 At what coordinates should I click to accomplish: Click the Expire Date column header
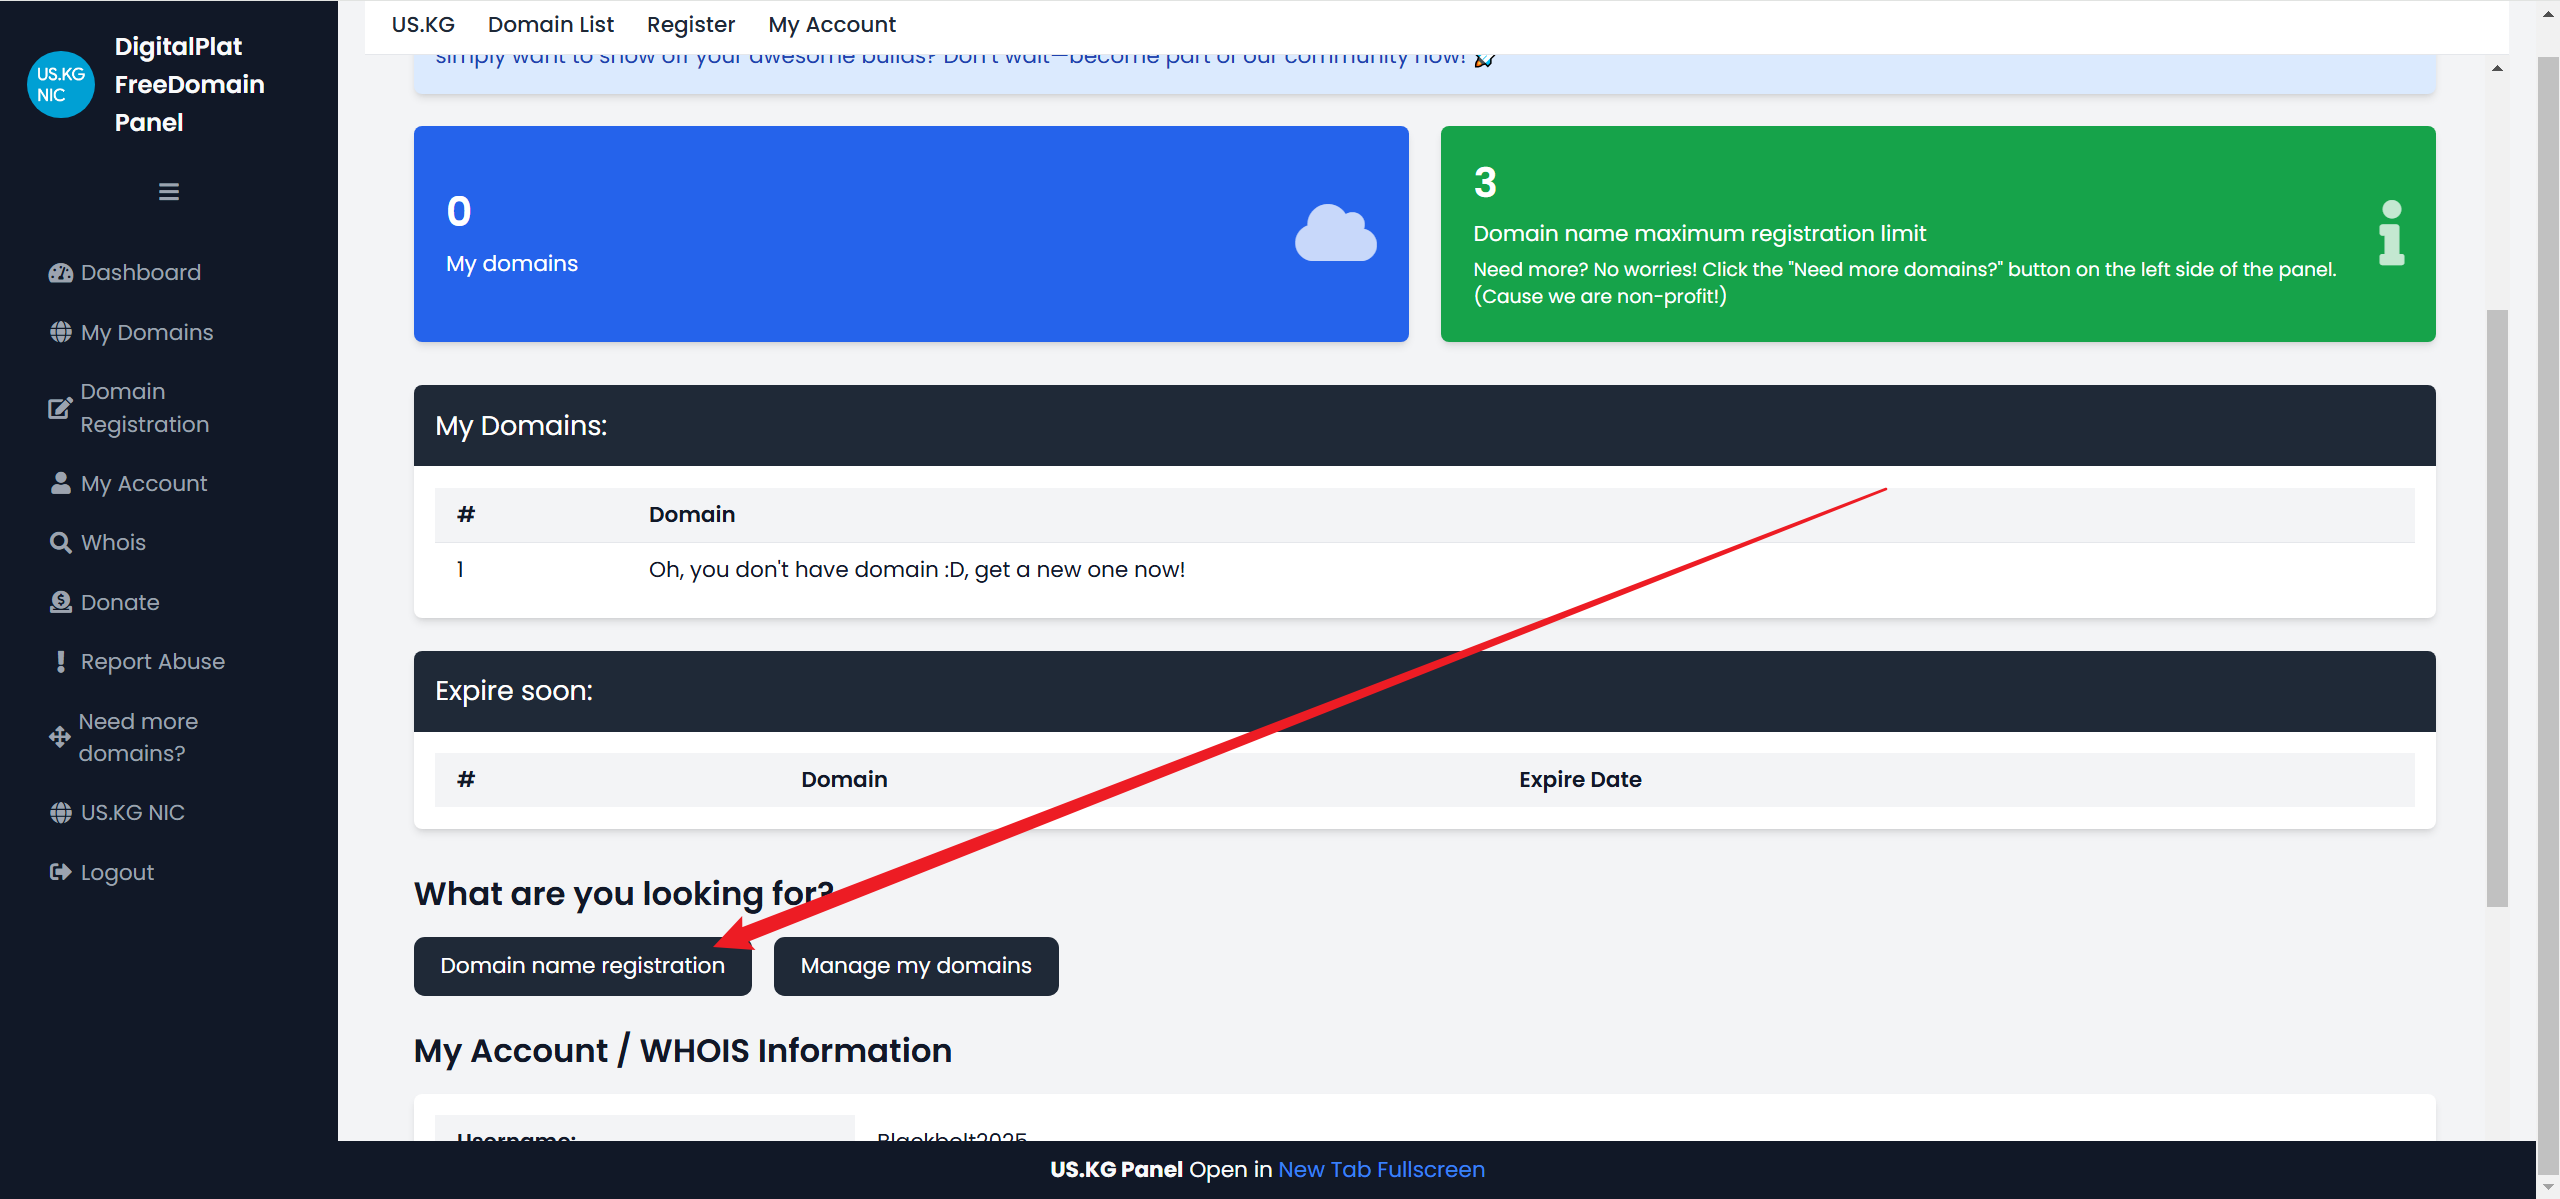coord(1580,779)
